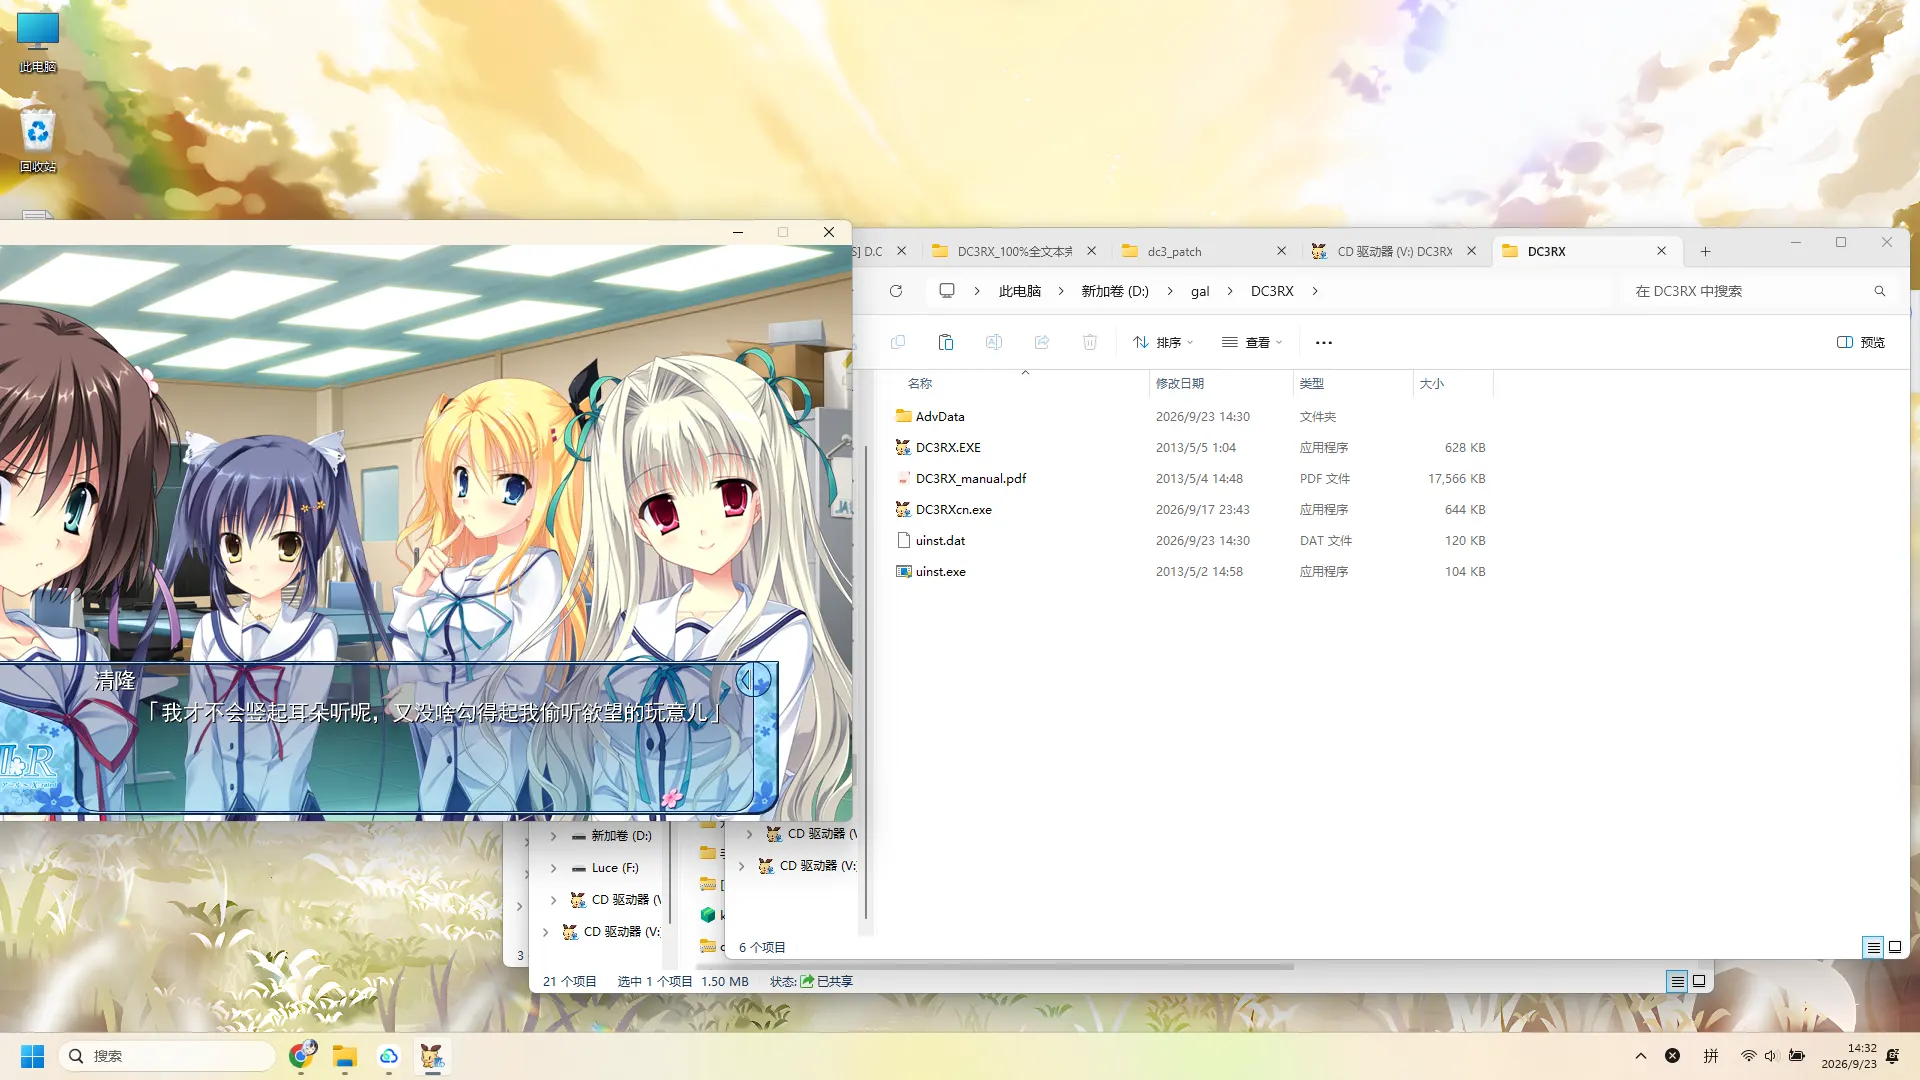
Task: Select the DC3RXcn.exe file
Action: click(x=1190, y=510)
